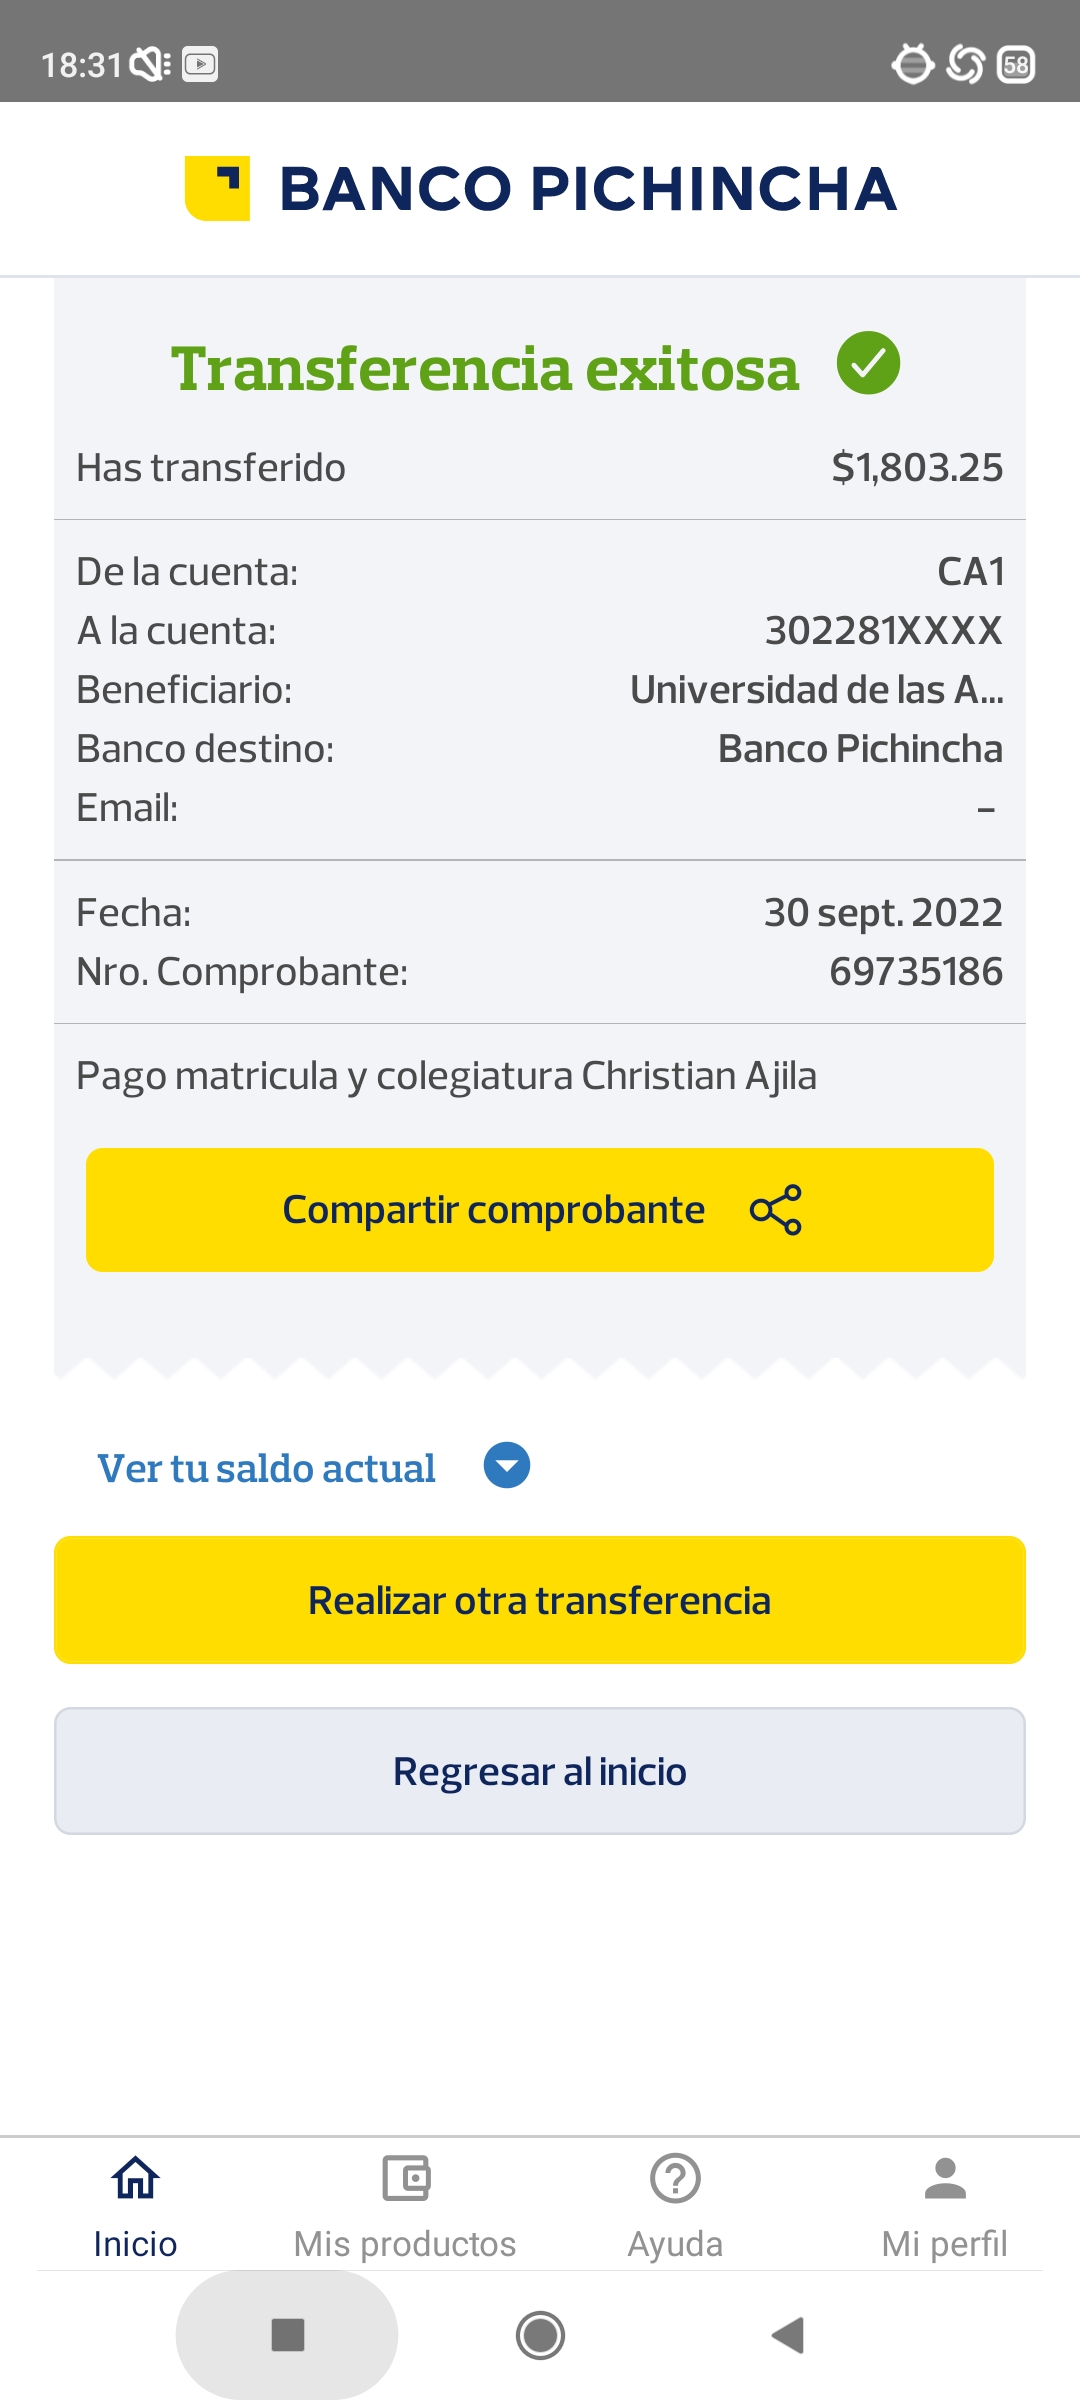The height and width of the screenshot is (2400, 1080).
Task: Open Mis productos wallet icon
Action: (x=405, y=2178)
